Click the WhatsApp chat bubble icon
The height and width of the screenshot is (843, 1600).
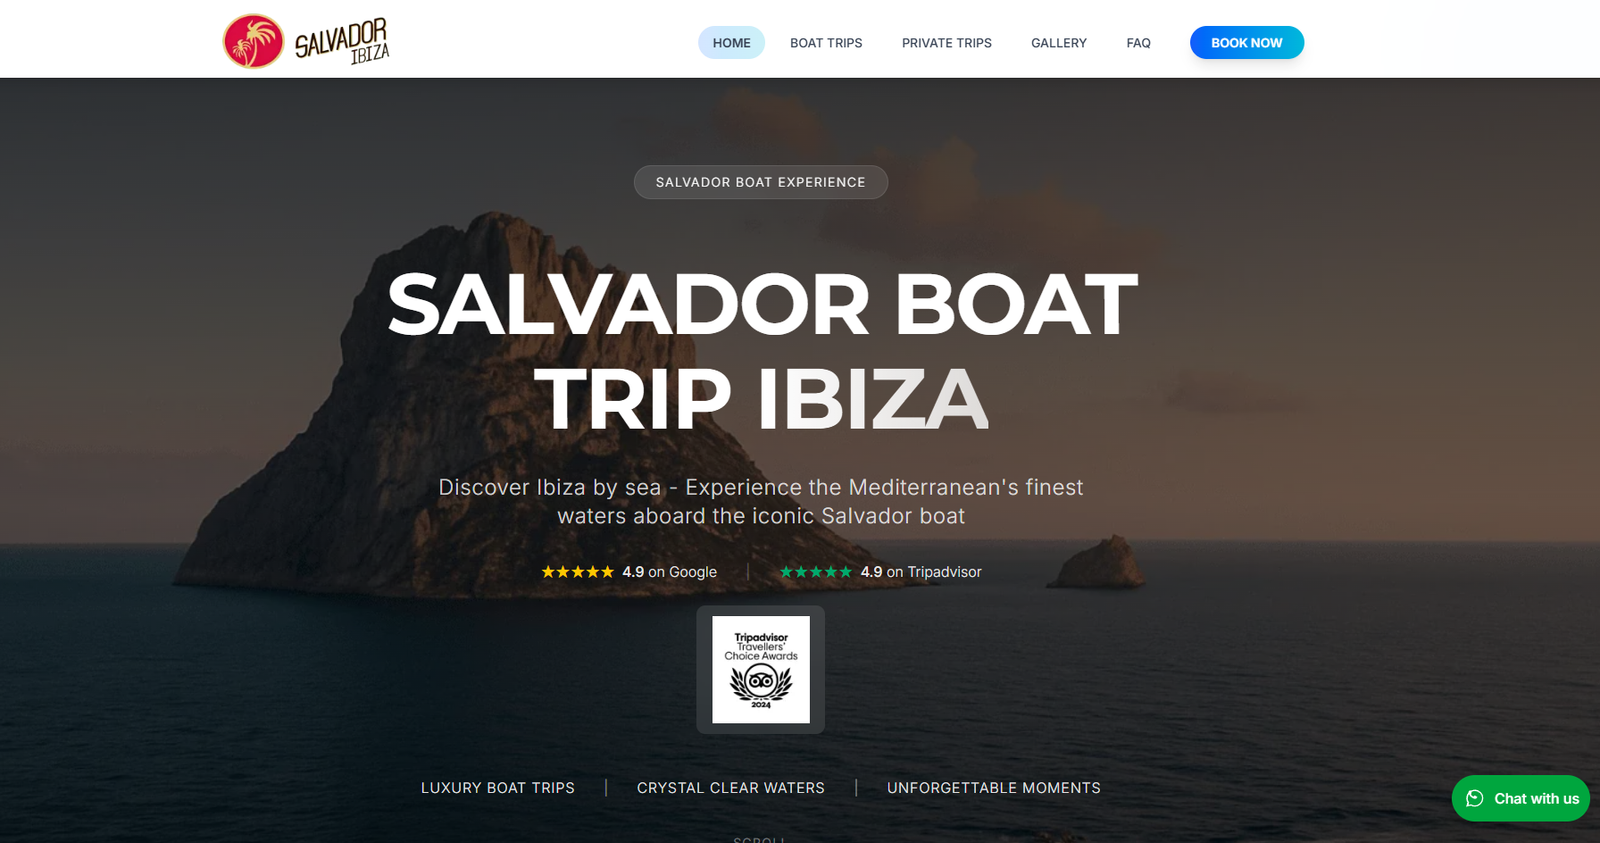1474,798
